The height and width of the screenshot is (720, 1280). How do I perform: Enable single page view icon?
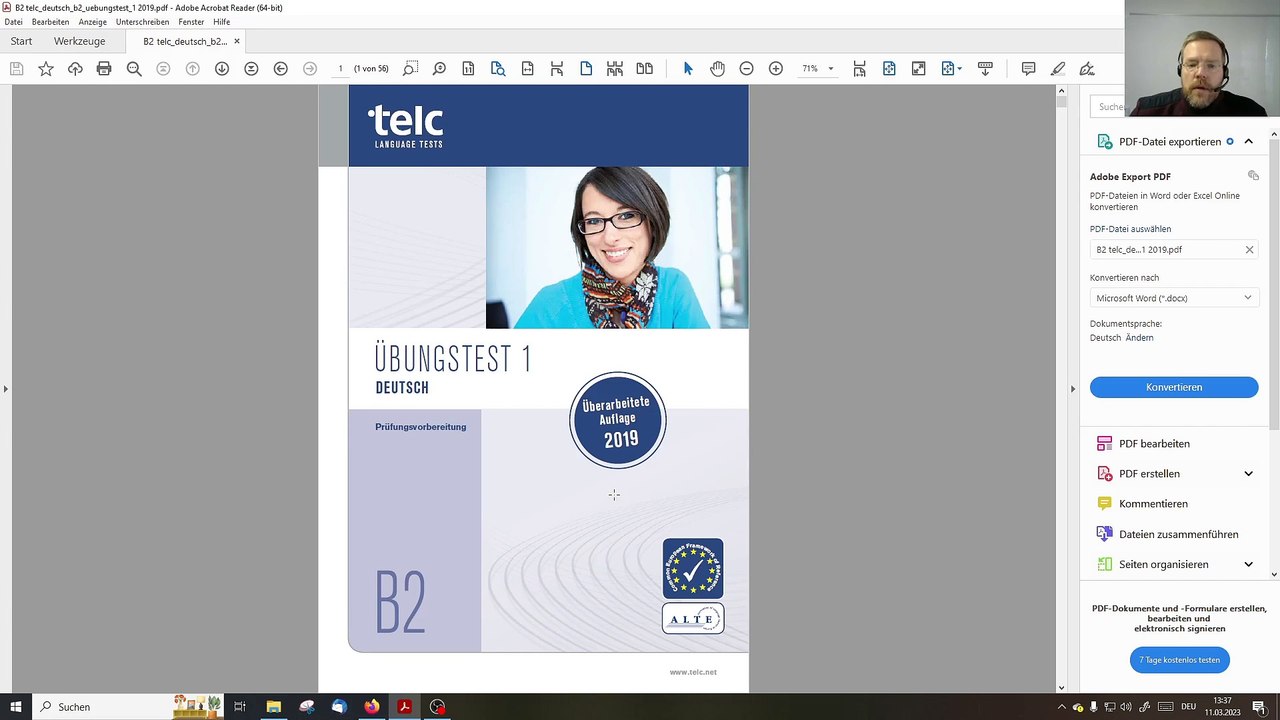coord(586,68)
